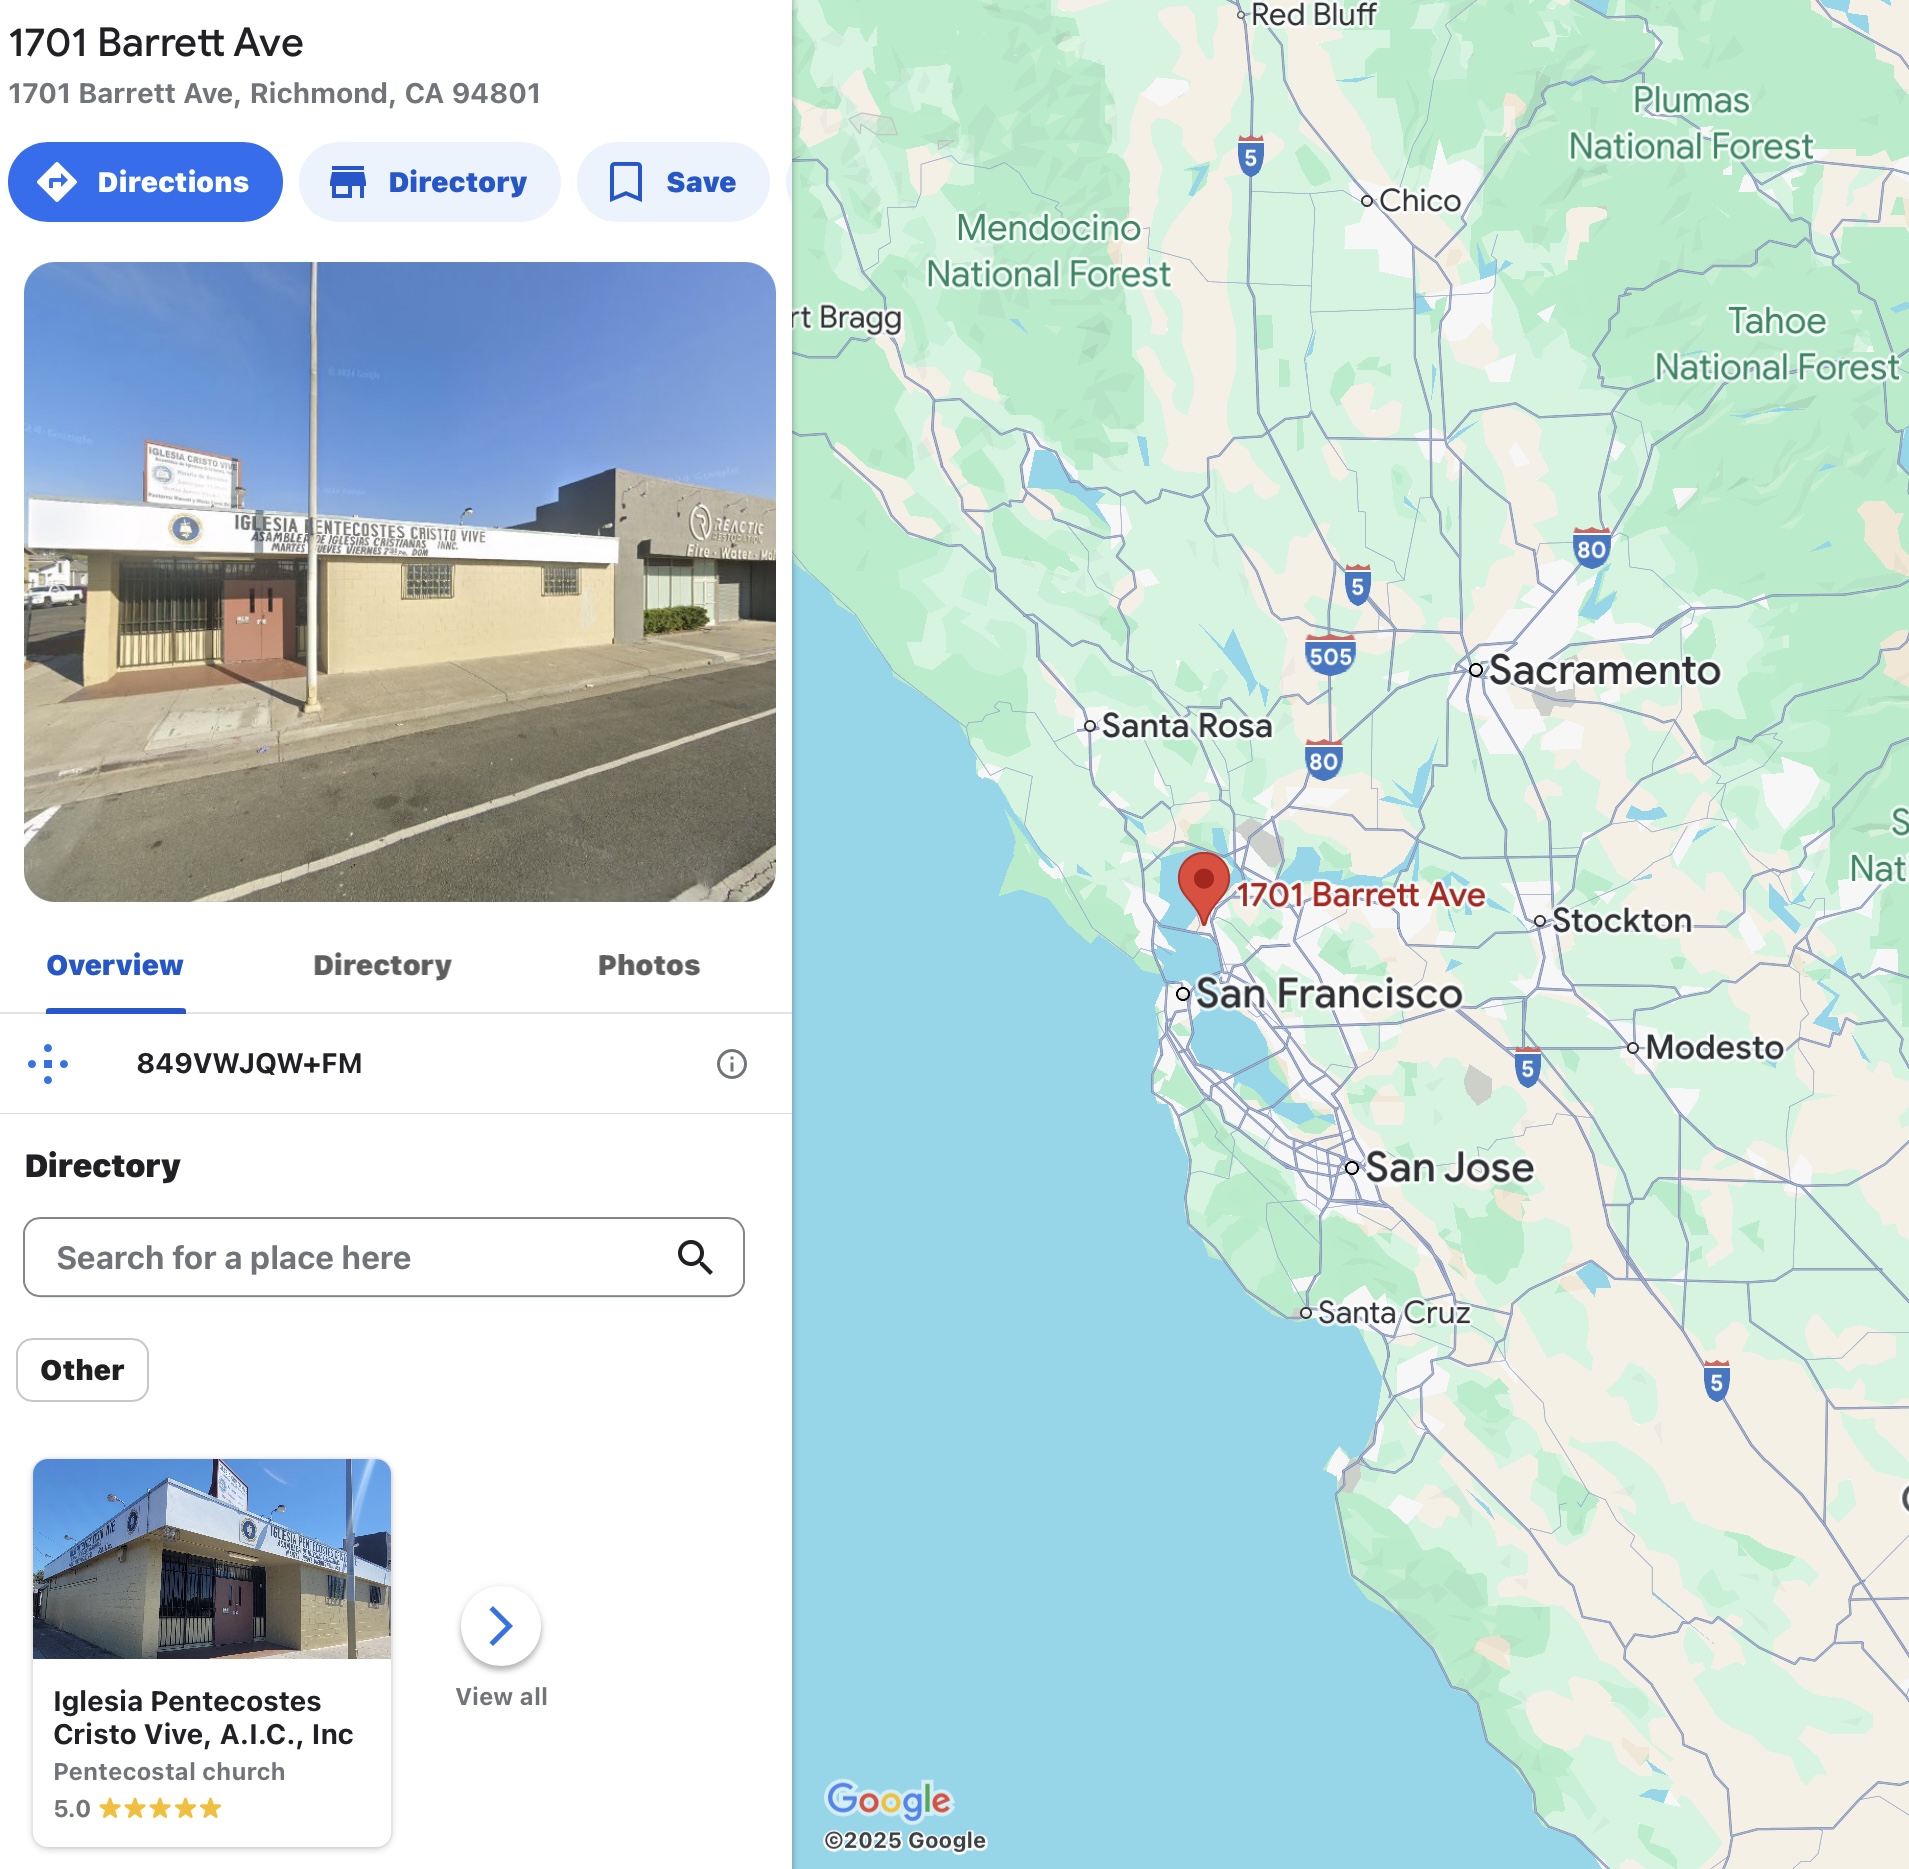Click the Sacramento label on map

coord(1605,670)
